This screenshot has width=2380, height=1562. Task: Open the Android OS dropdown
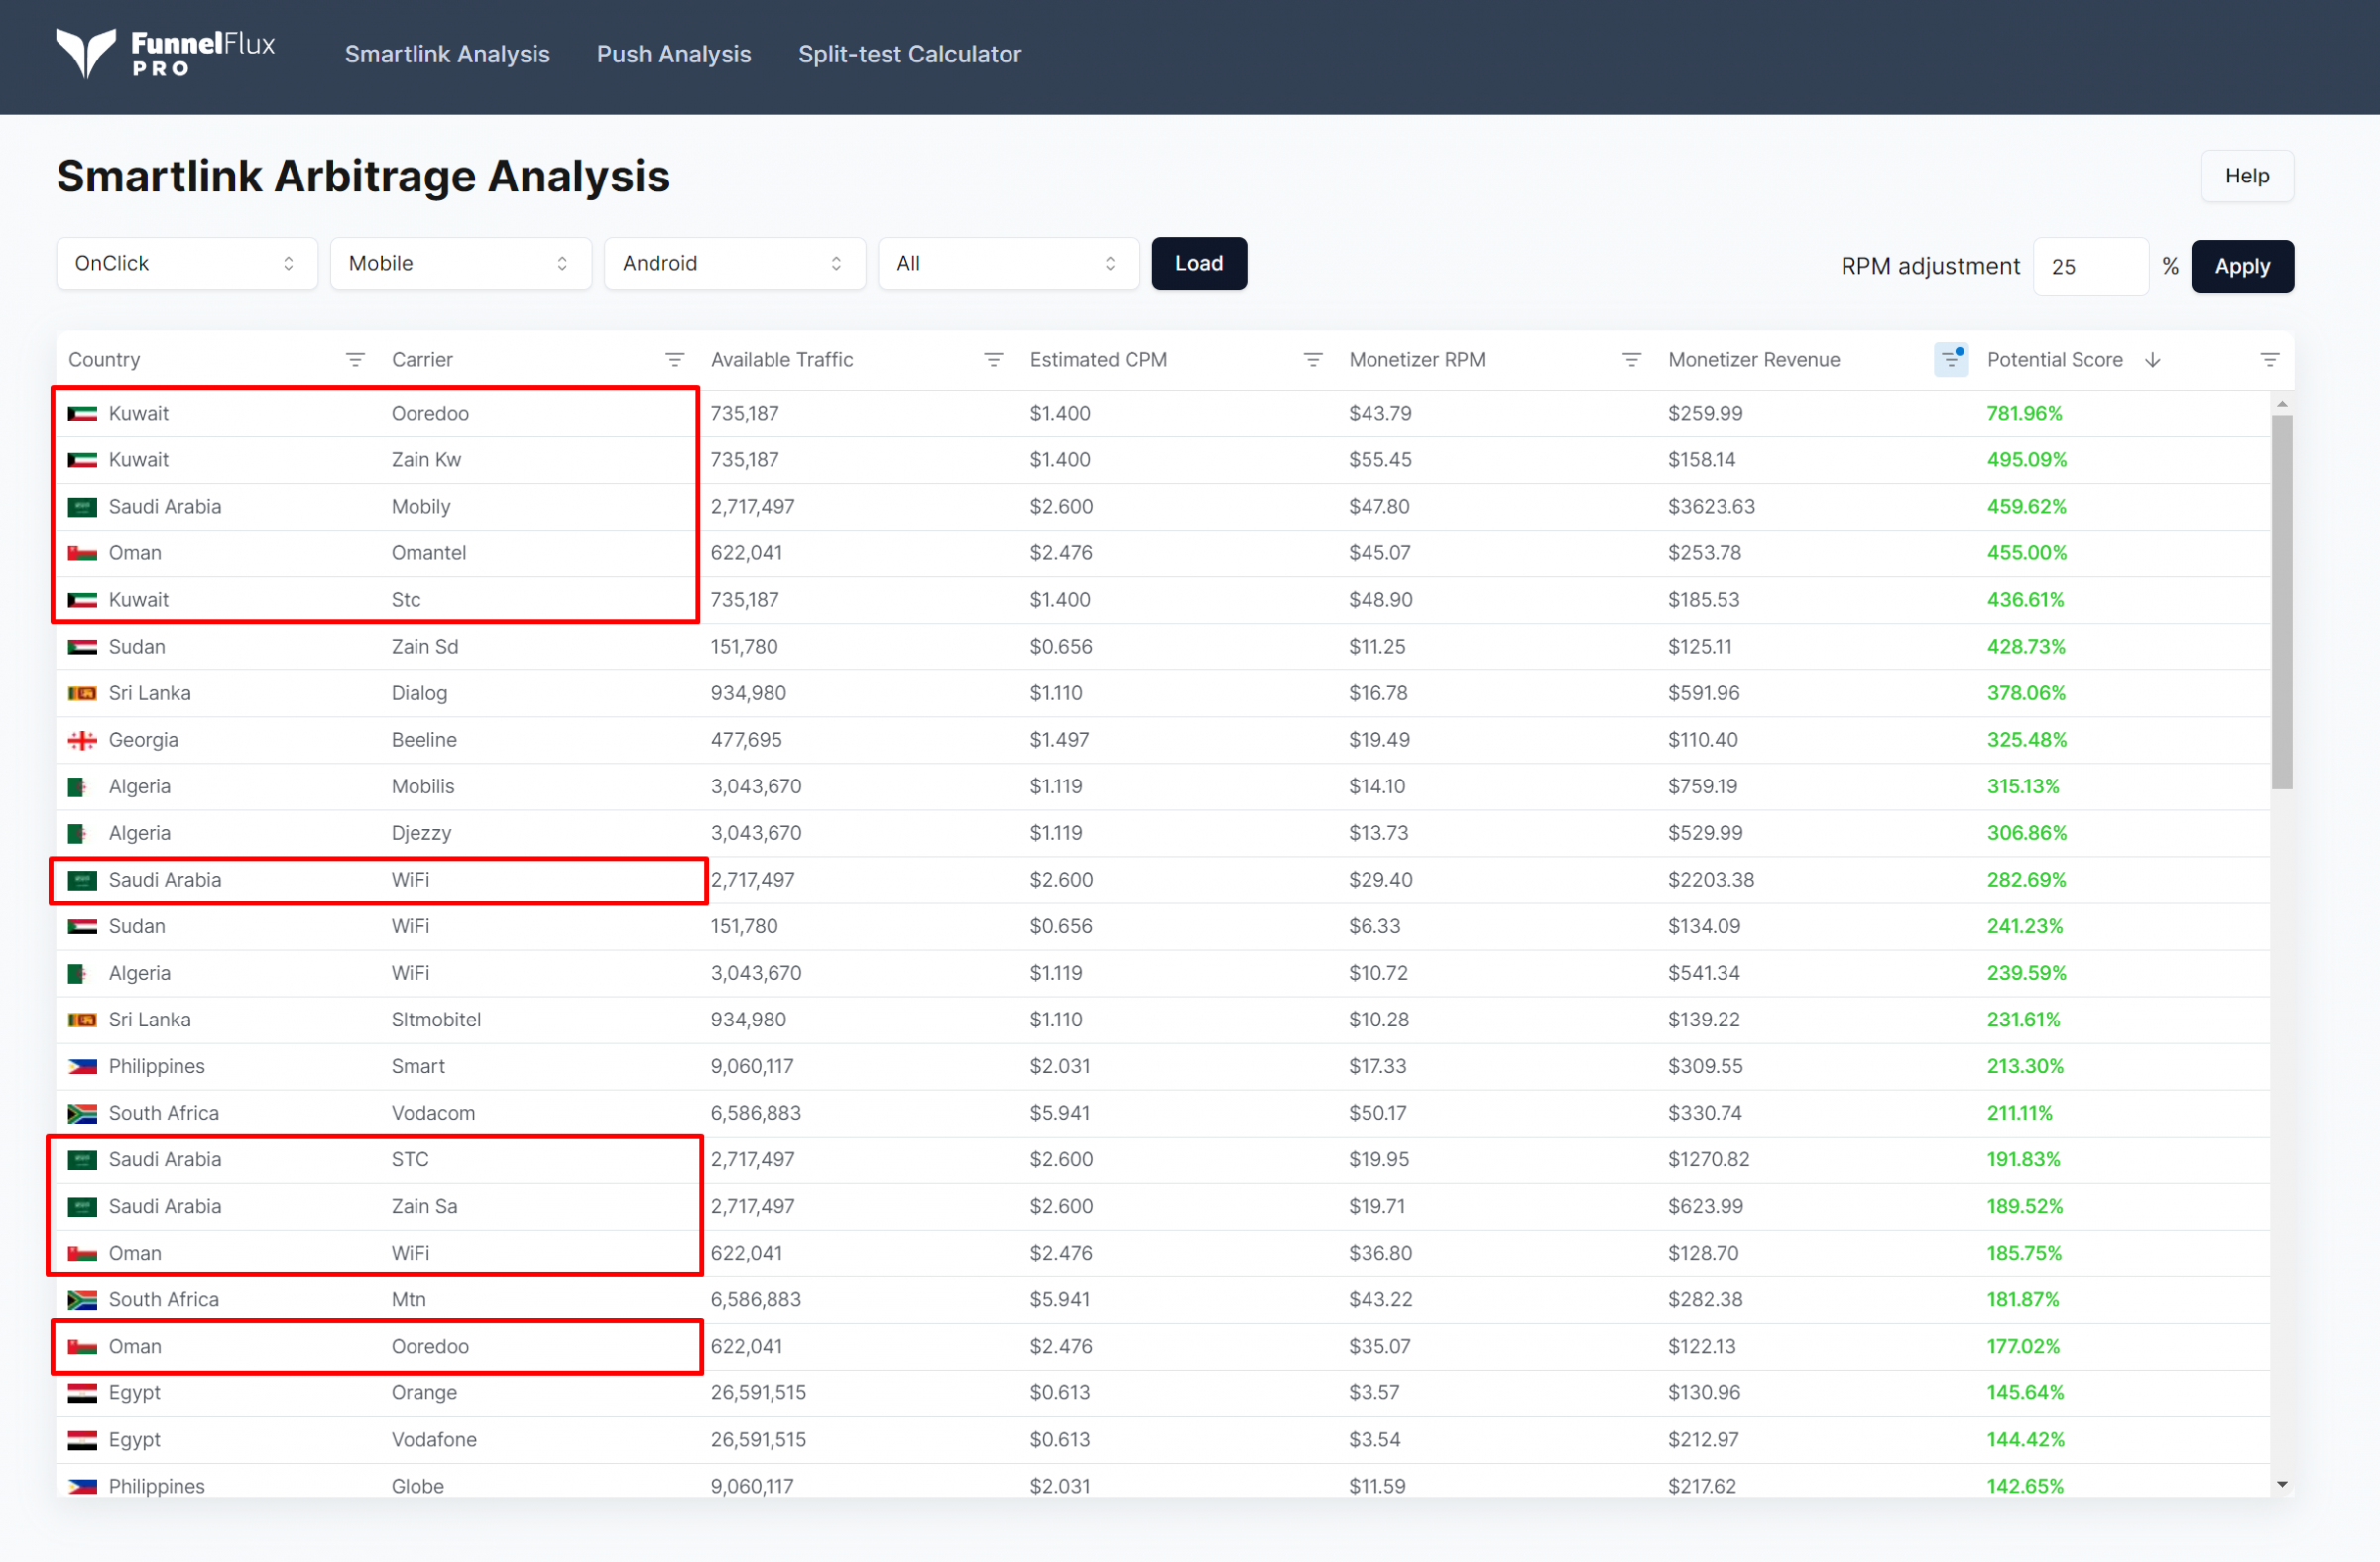(x=735, y=264)
